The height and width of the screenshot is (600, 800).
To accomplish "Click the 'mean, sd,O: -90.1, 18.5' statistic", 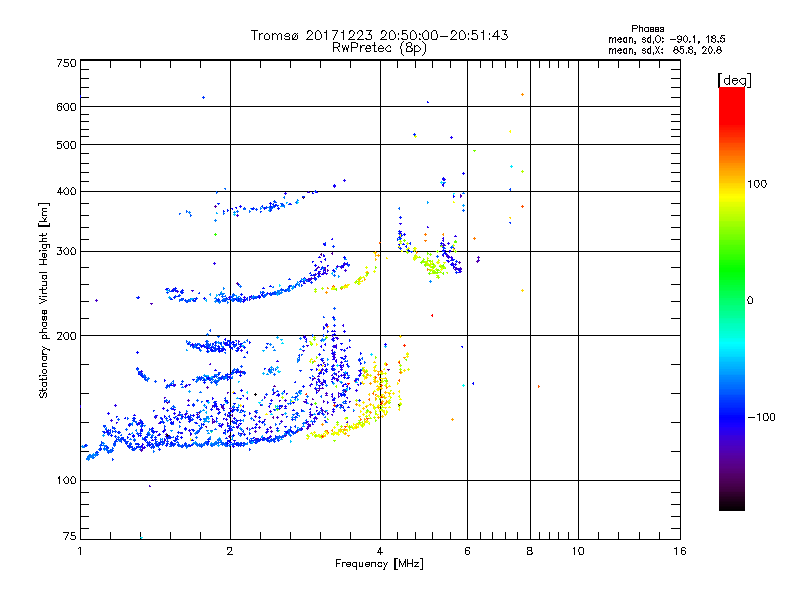I will (667, 39).
